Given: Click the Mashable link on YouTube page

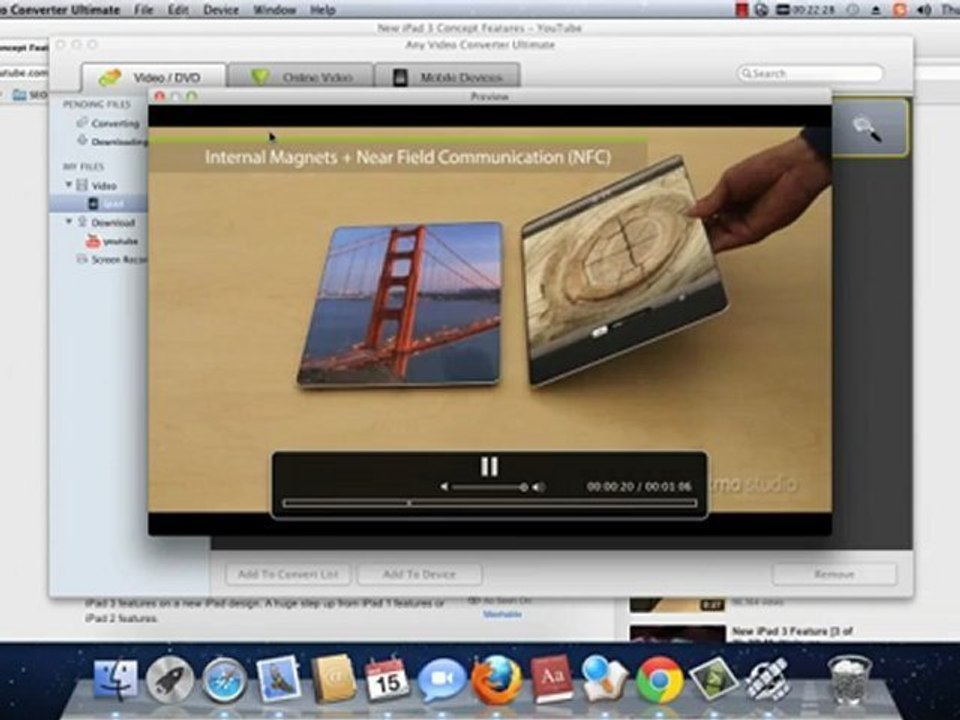Looking at the screenshot, I should [502, 614].
